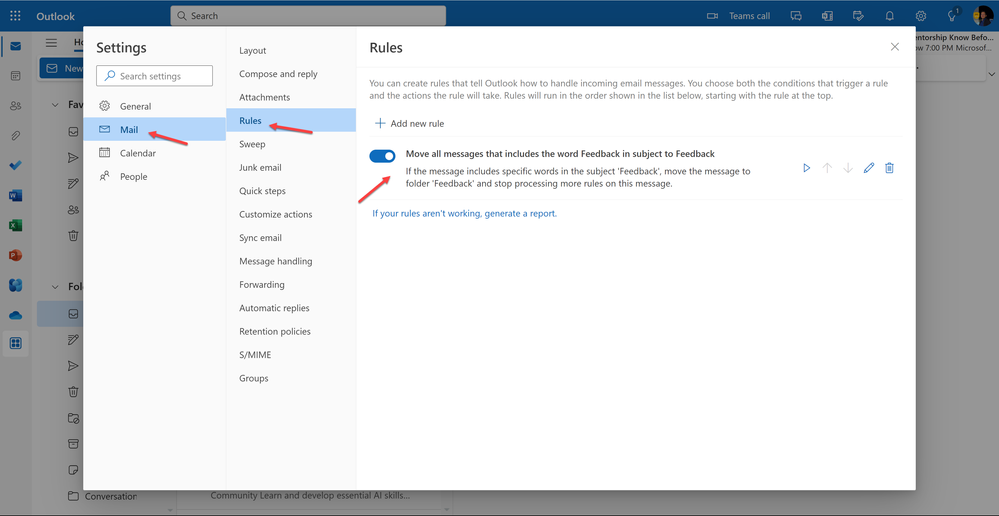Image resolution: width=999 pixels, height=516 pixels.
Task: Click Add new rule
Action: coord(409,124)
